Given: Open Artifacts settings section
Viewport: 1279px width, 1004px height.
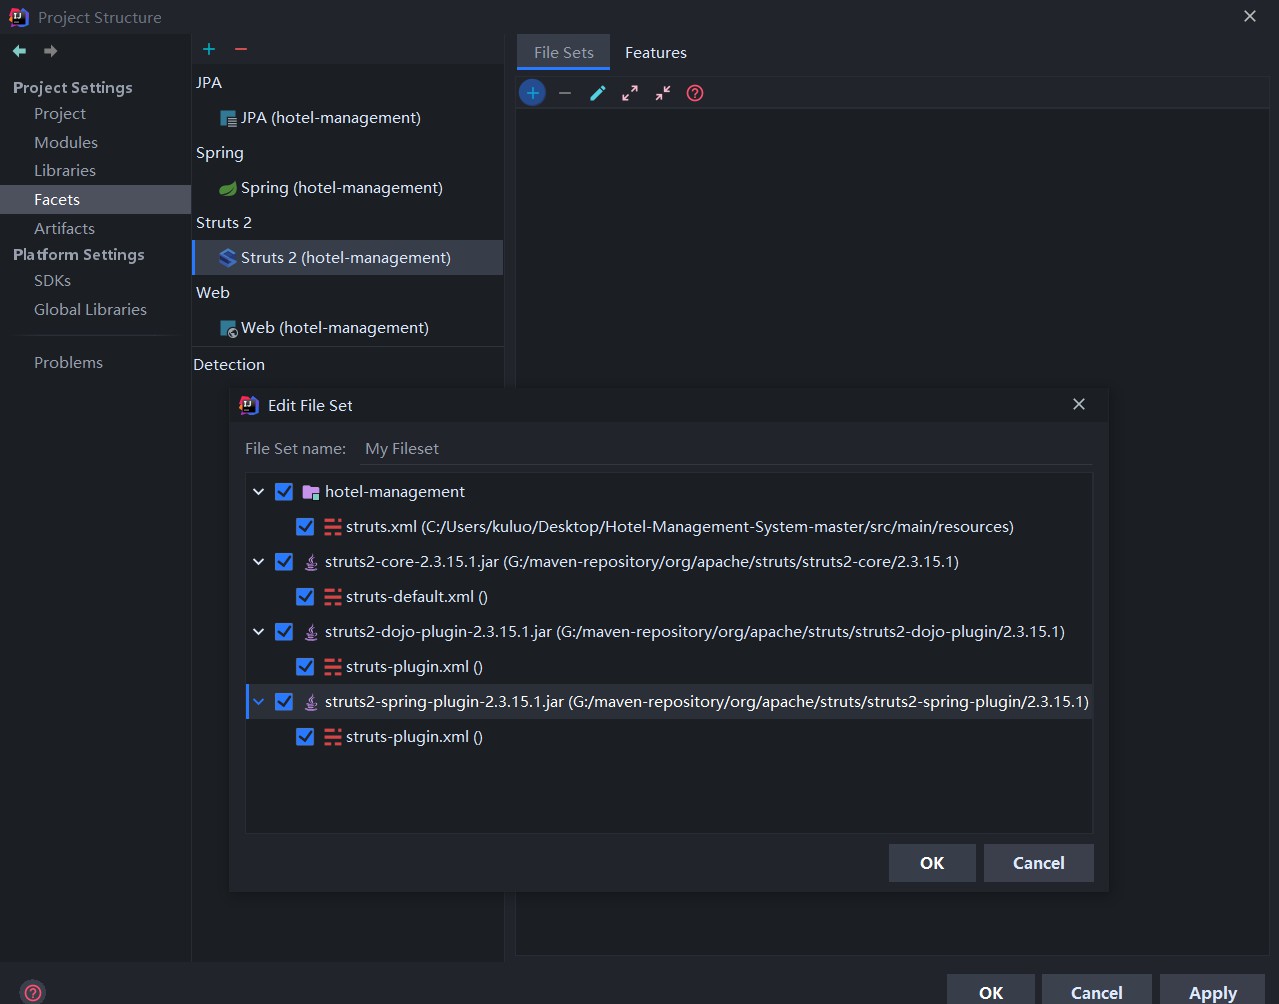Looking at the screenshot, I should coord(64,229).
